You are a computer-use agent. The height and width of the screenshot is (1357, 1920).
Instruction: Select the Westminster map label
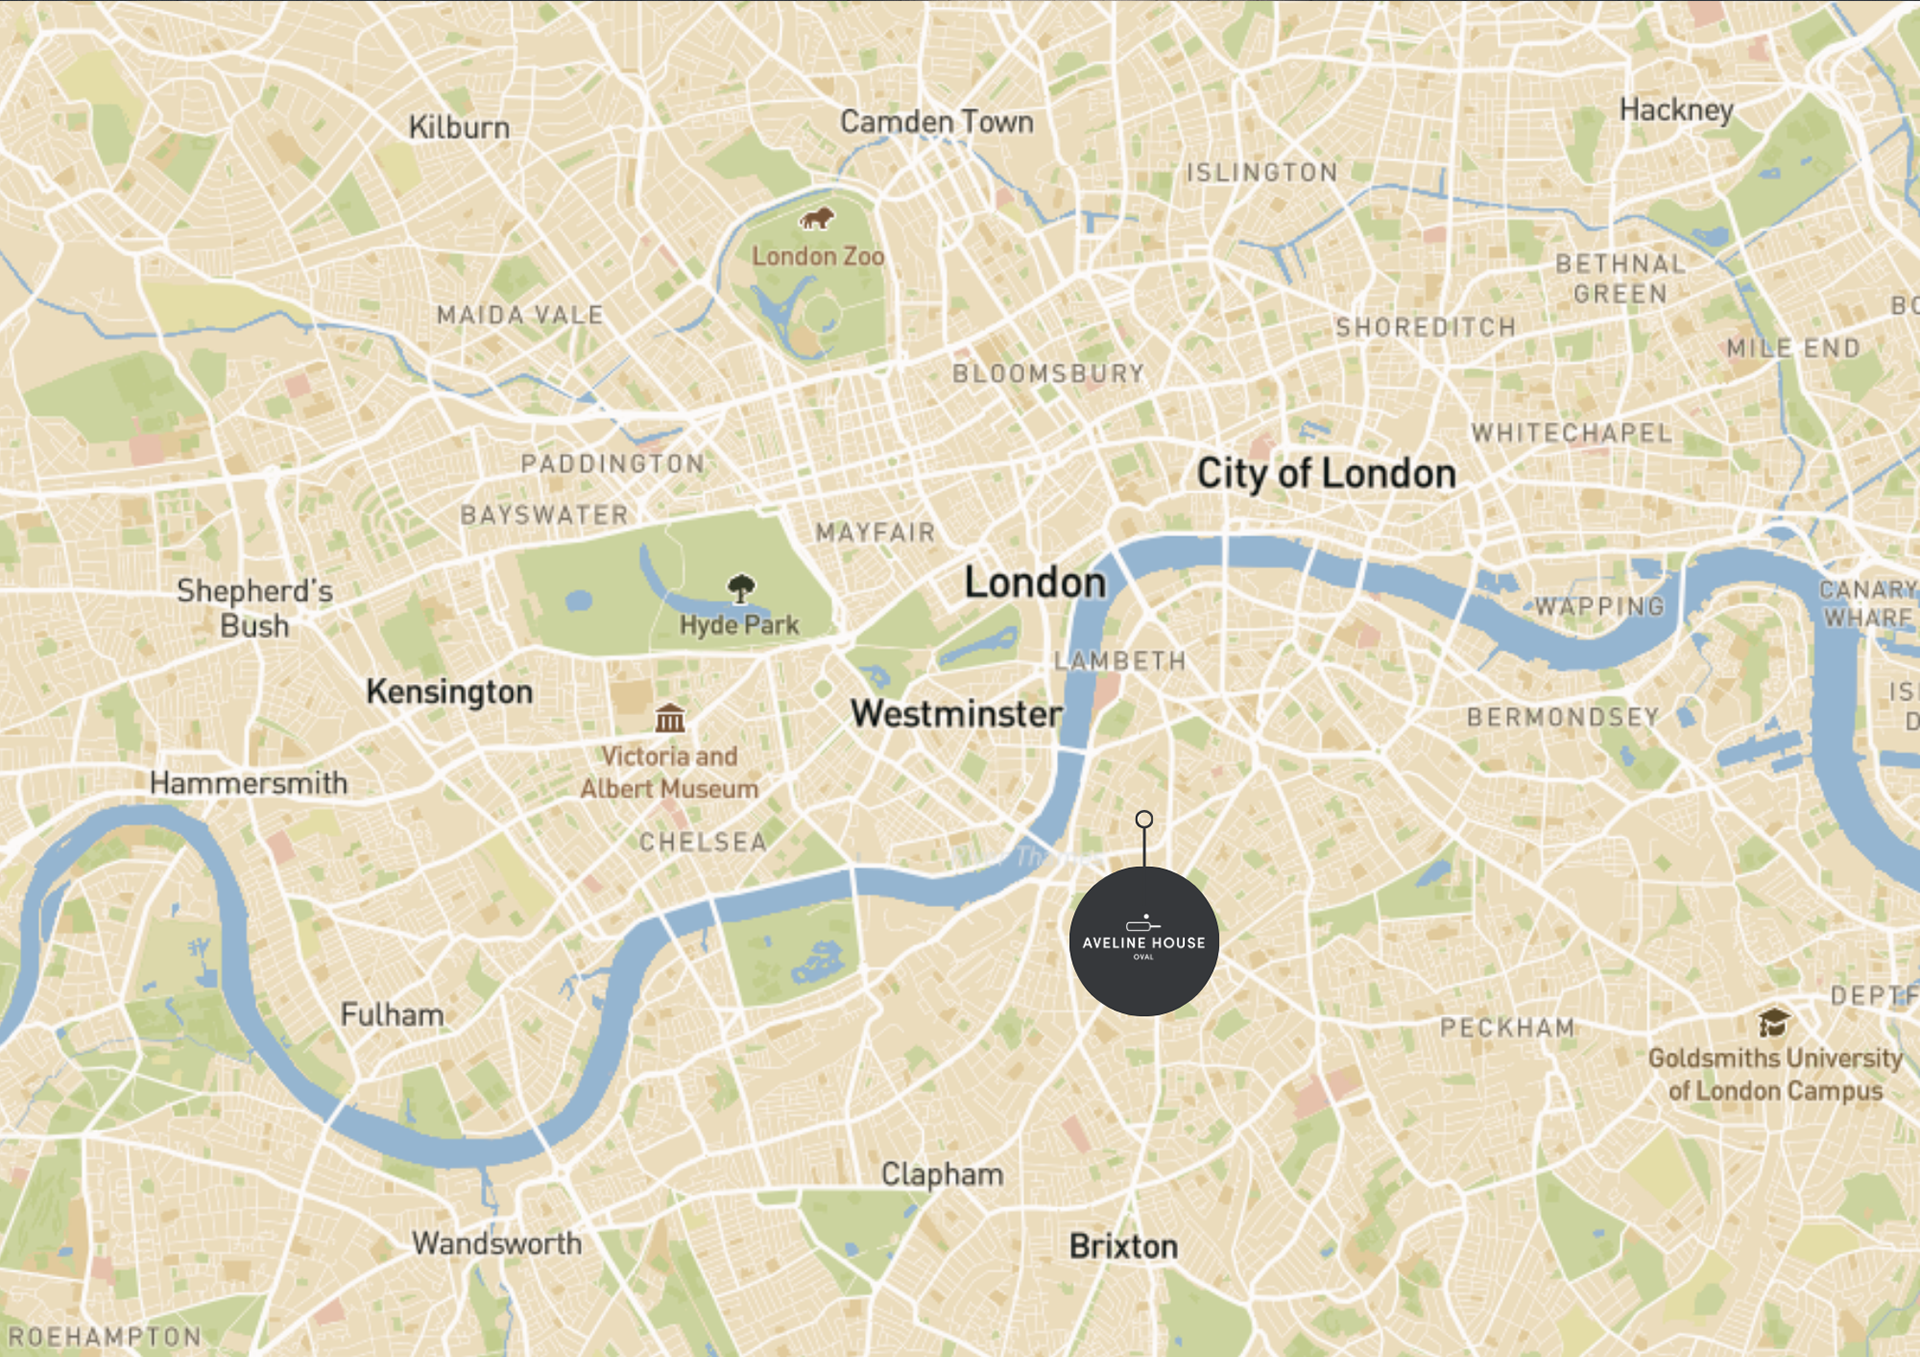[956, 714]
